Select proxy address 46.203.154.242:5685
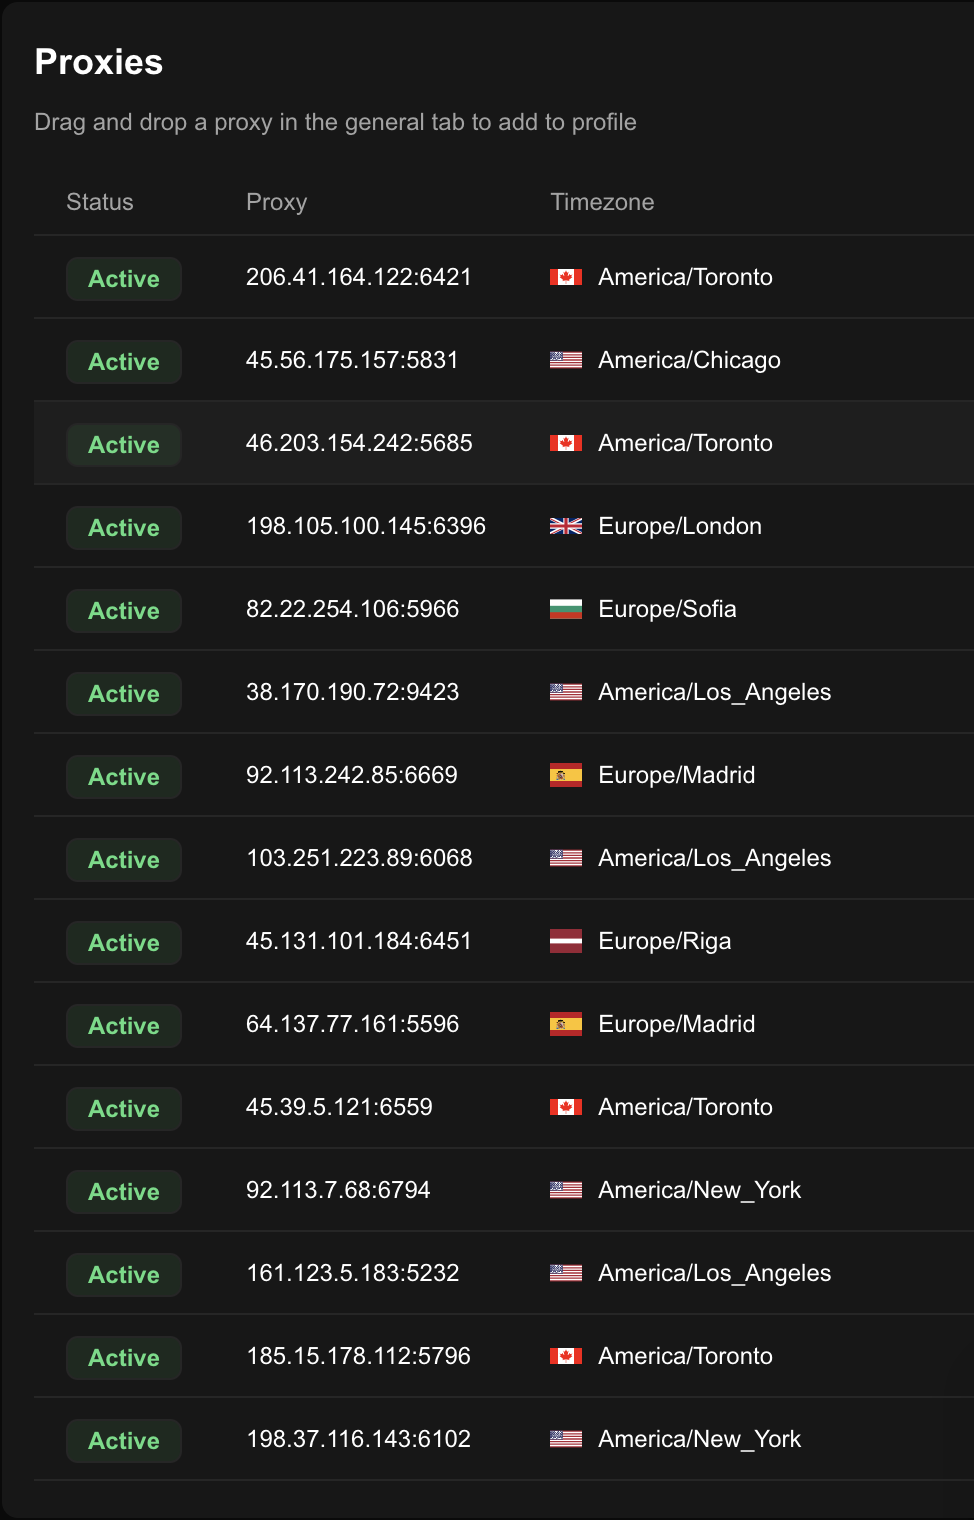974x1520 pixels. 359,443
